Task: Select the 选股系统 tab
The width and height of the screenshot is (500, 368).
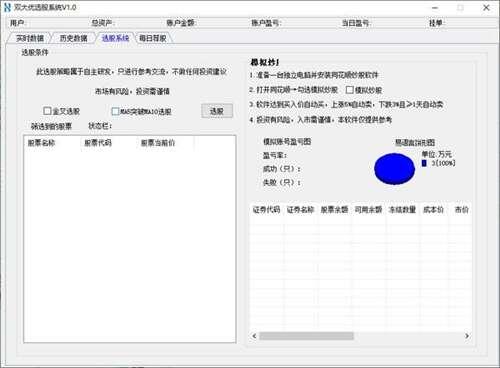Action: click(x=115, y=38)
